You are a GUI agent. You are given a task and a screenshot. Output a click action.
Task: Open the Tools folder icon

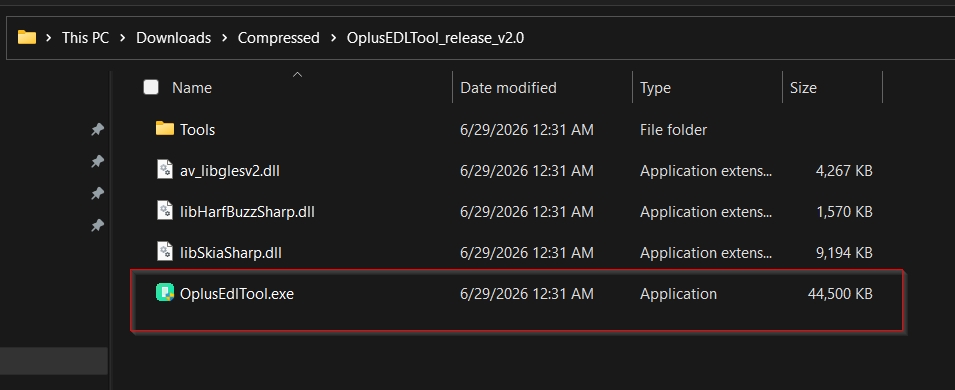pos(164,129)
